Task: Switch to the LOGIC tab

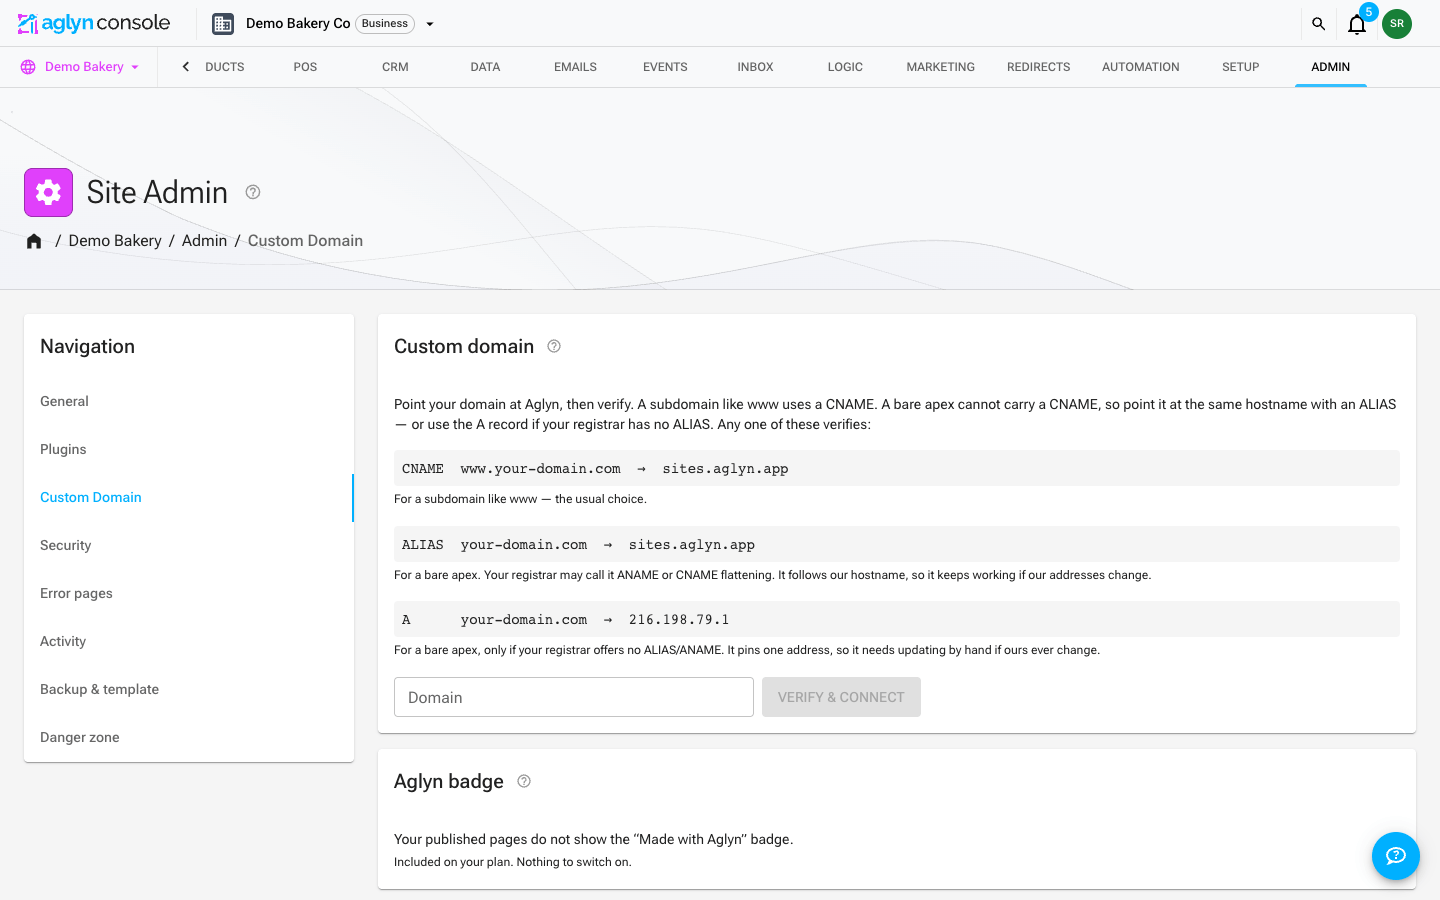Action: point(845,67)
